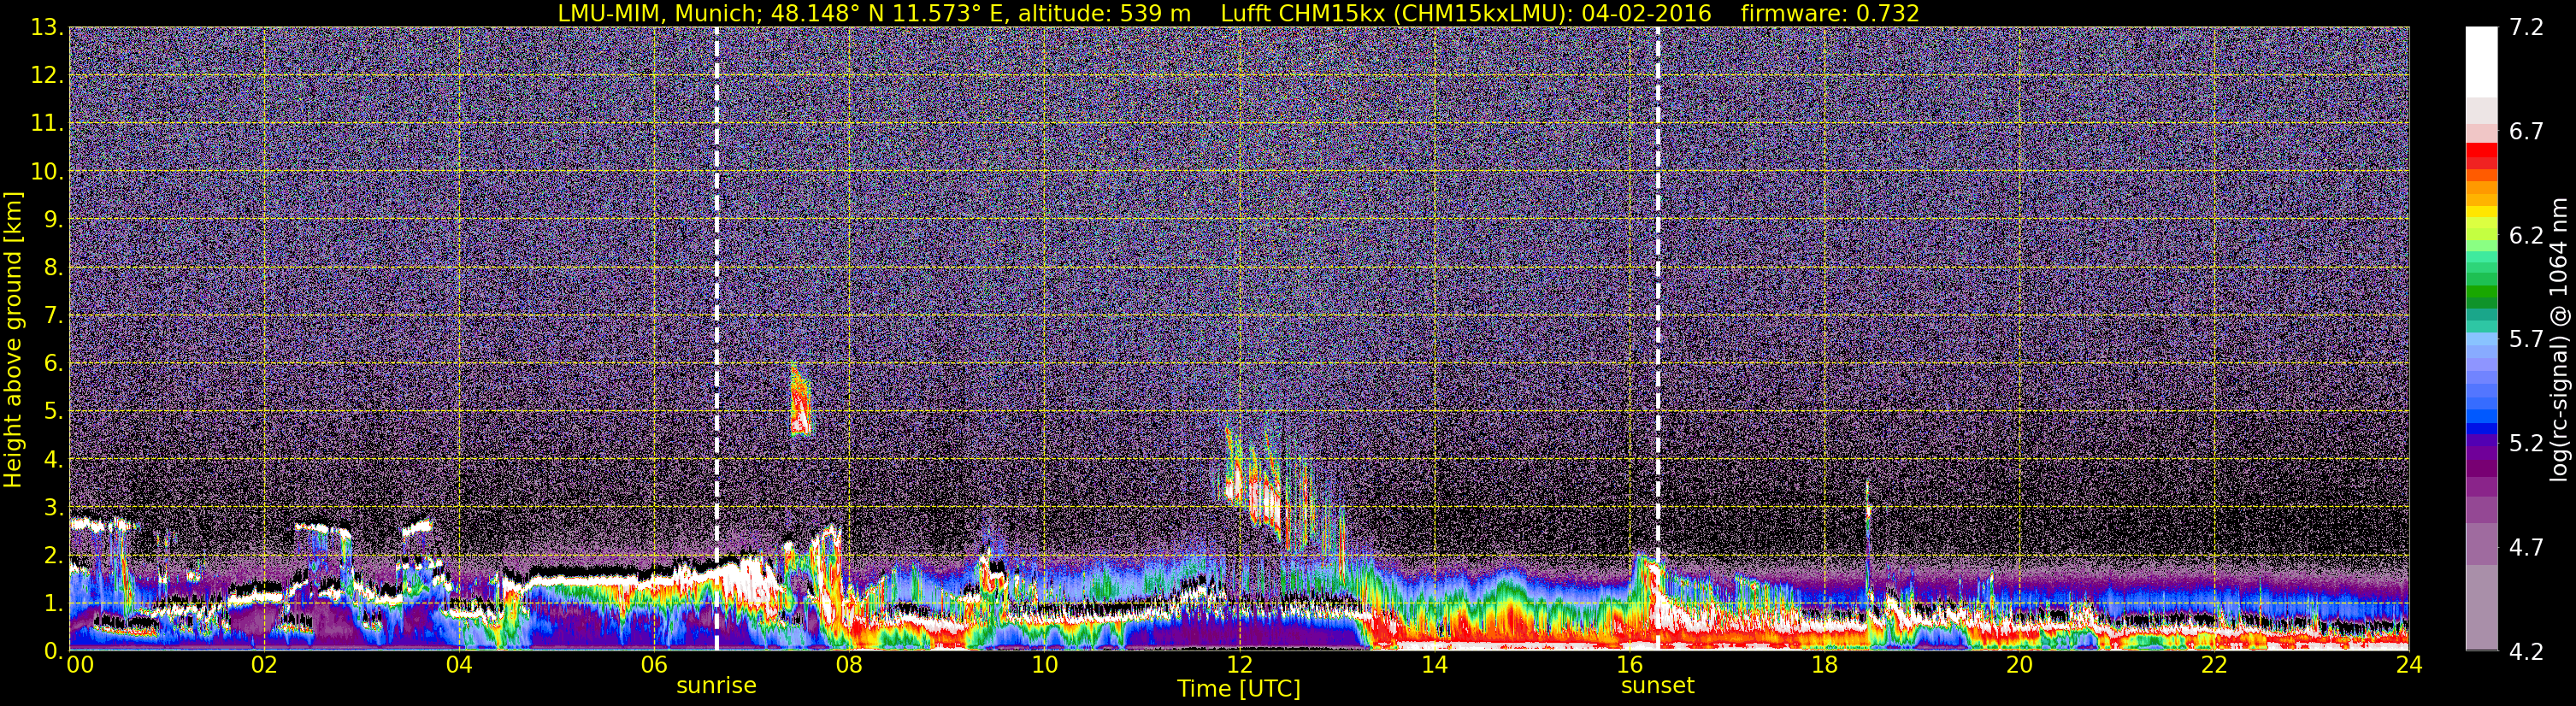Click the x-axis tick label '16'
This screenshot has height=706, width=2576.
click(x=1629, y=666)
